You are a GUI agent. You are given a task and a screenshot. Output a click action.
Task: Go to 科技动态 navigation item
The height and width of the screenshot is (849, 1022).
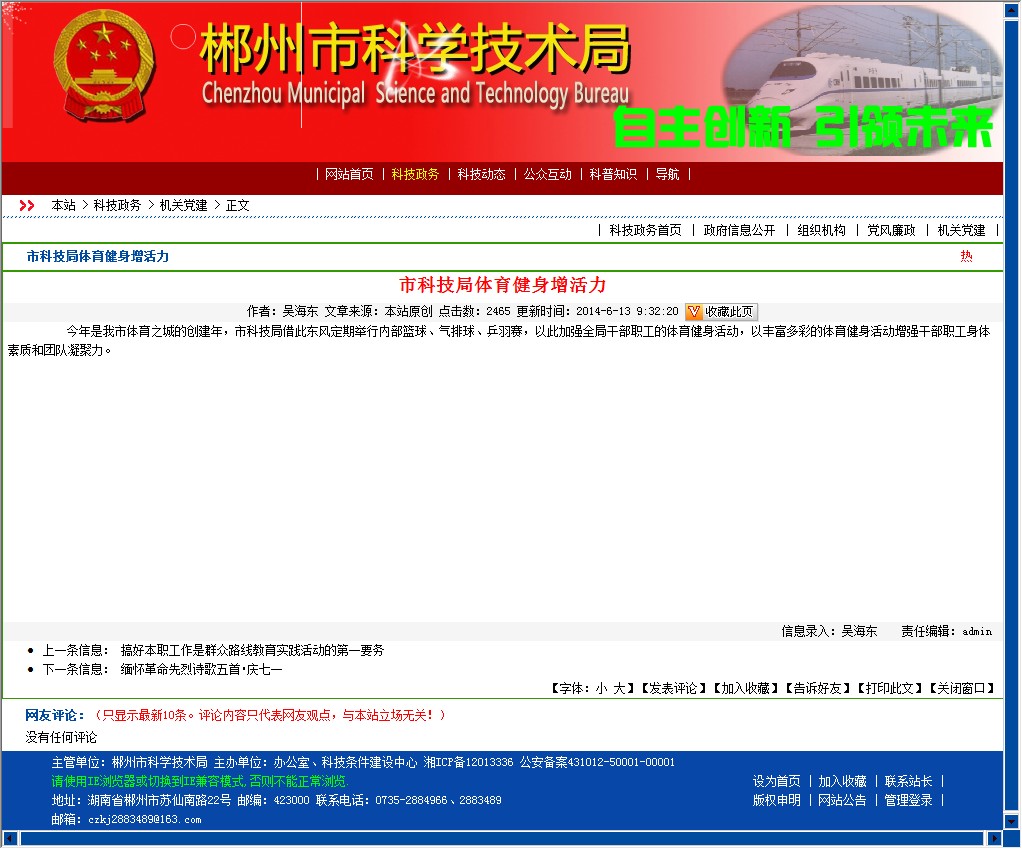tap(481, 174)
